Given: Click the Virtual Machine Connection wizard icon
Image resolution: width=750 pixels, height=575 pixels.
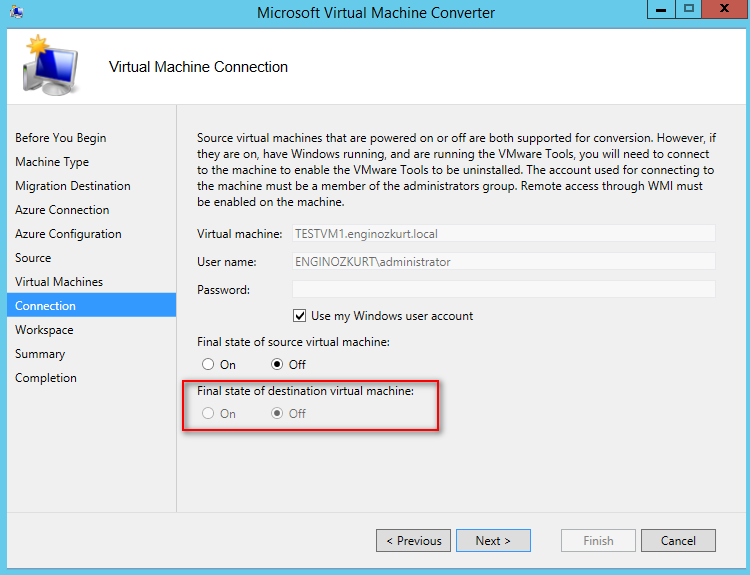Looking at the screenshot, I should (51, 65).
